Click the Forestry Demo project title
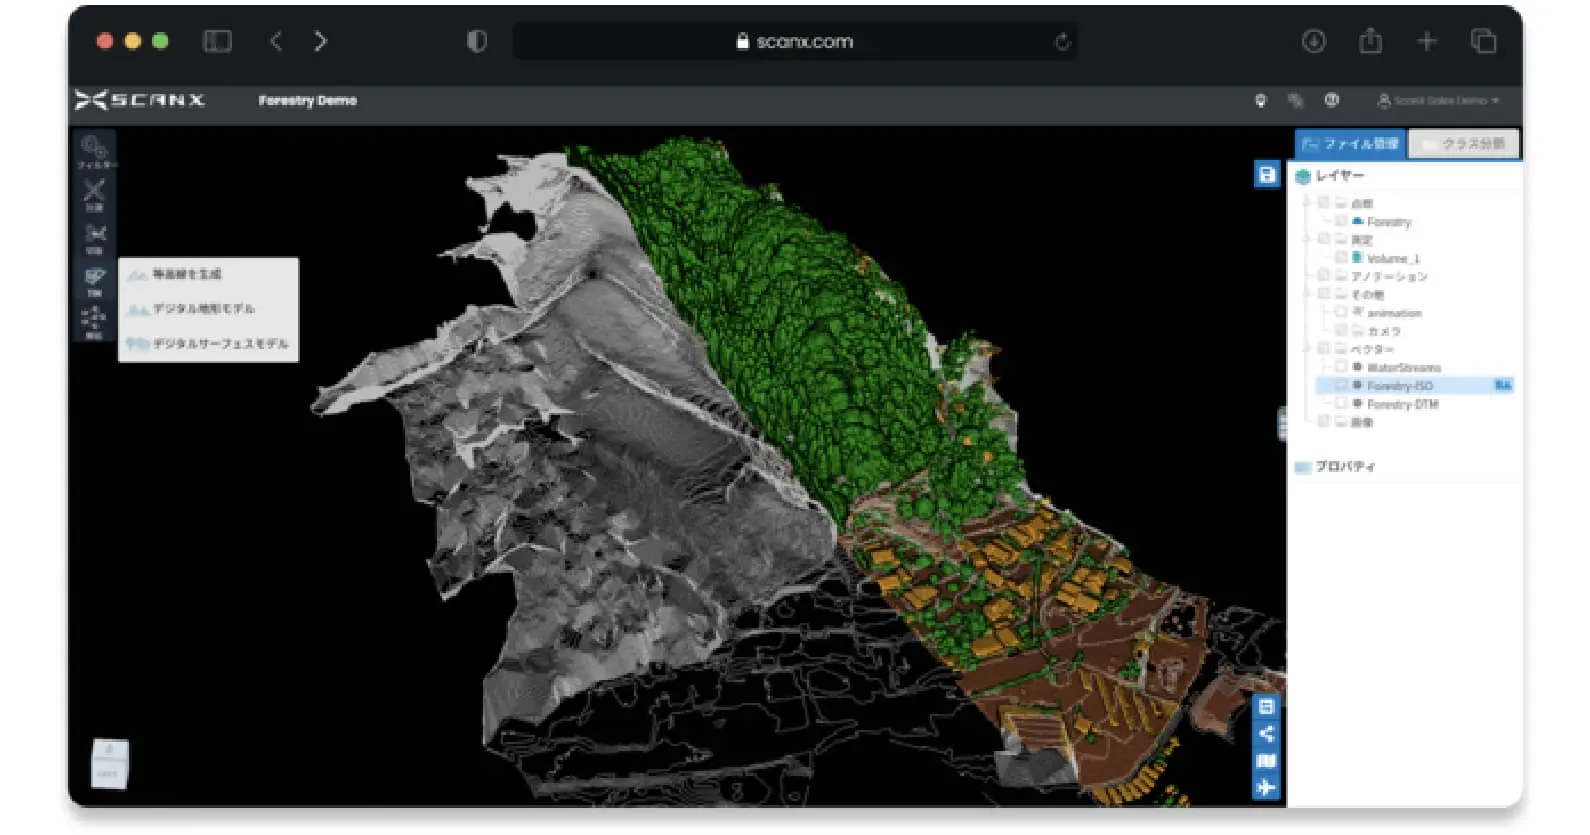Image resolution: width=1590 pixels, height=835 pixels. point(307,100)
